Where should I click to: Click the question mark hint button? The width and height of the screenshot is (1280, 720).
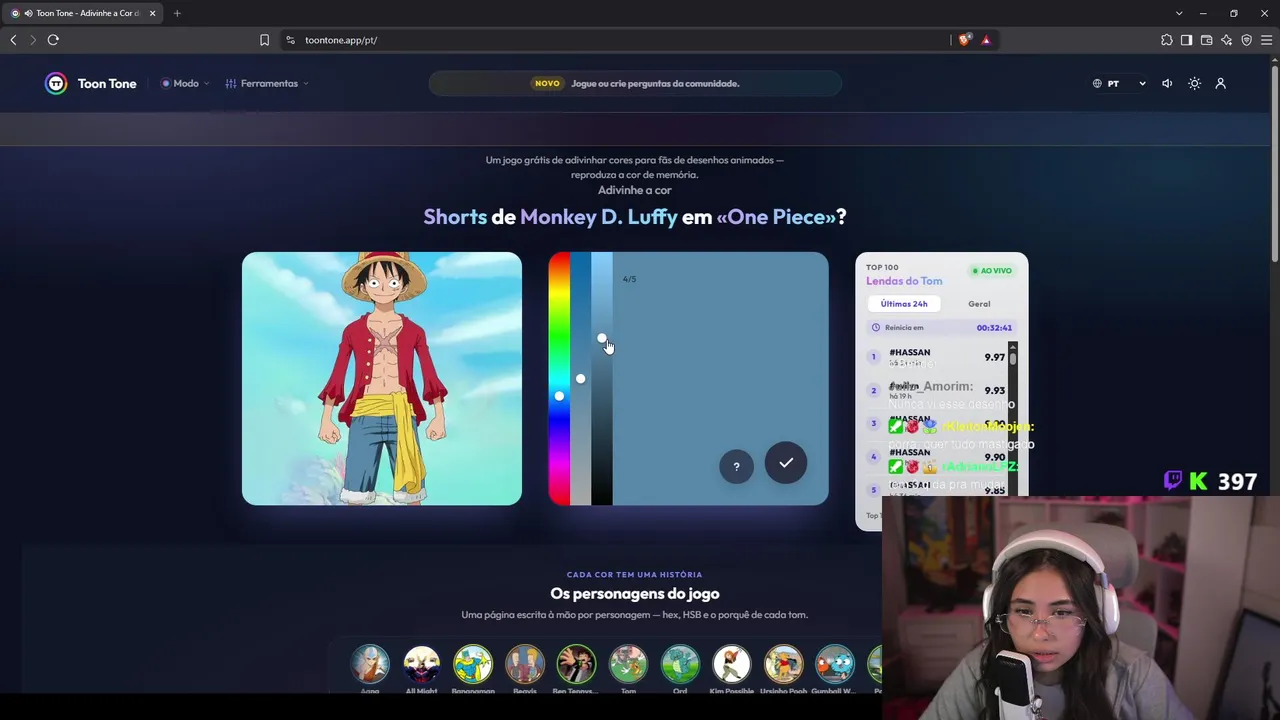[736, 466]
